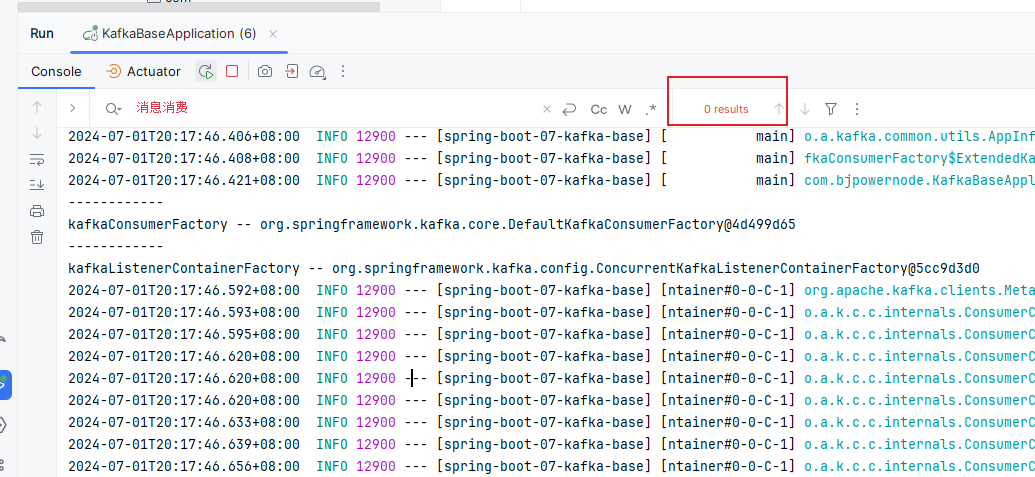
Task: Click the Run tool window title
Action: coord(42,34)
